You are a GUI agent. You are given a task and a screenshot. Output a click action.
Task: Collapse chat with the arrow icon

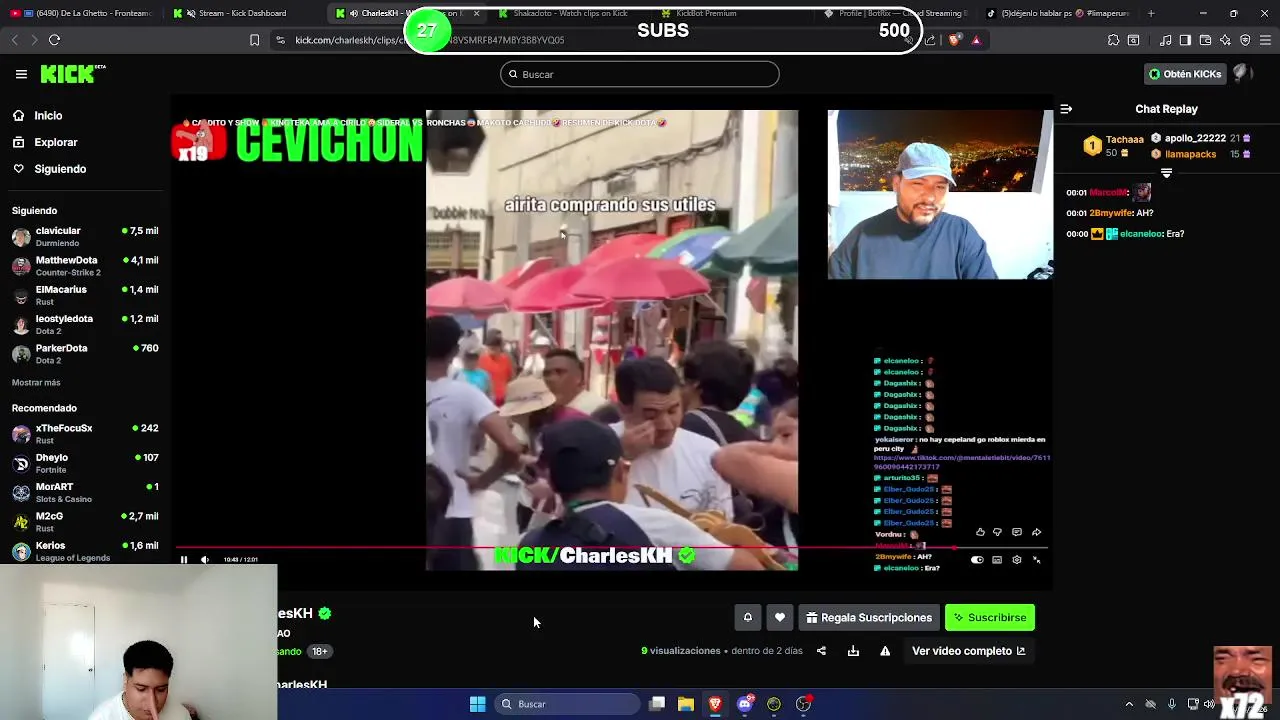coord(1066,109)
